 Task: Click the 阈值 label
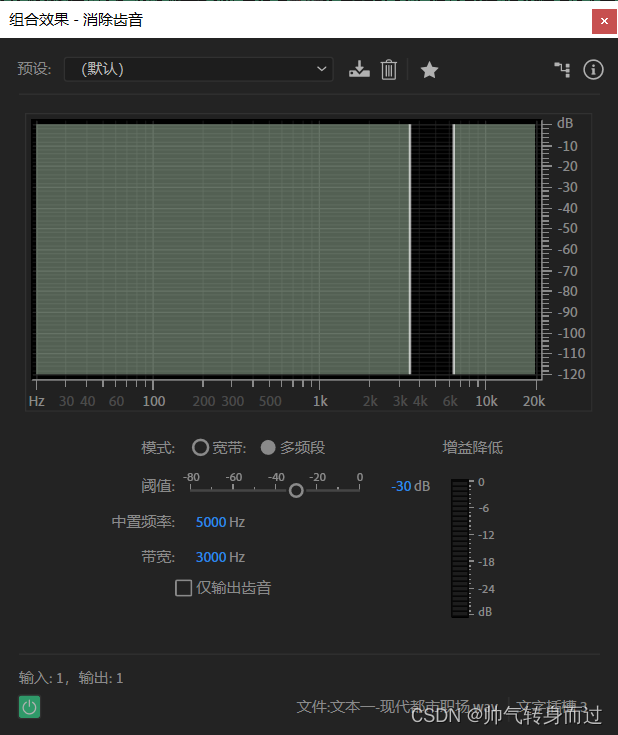(x=158, y=486)
